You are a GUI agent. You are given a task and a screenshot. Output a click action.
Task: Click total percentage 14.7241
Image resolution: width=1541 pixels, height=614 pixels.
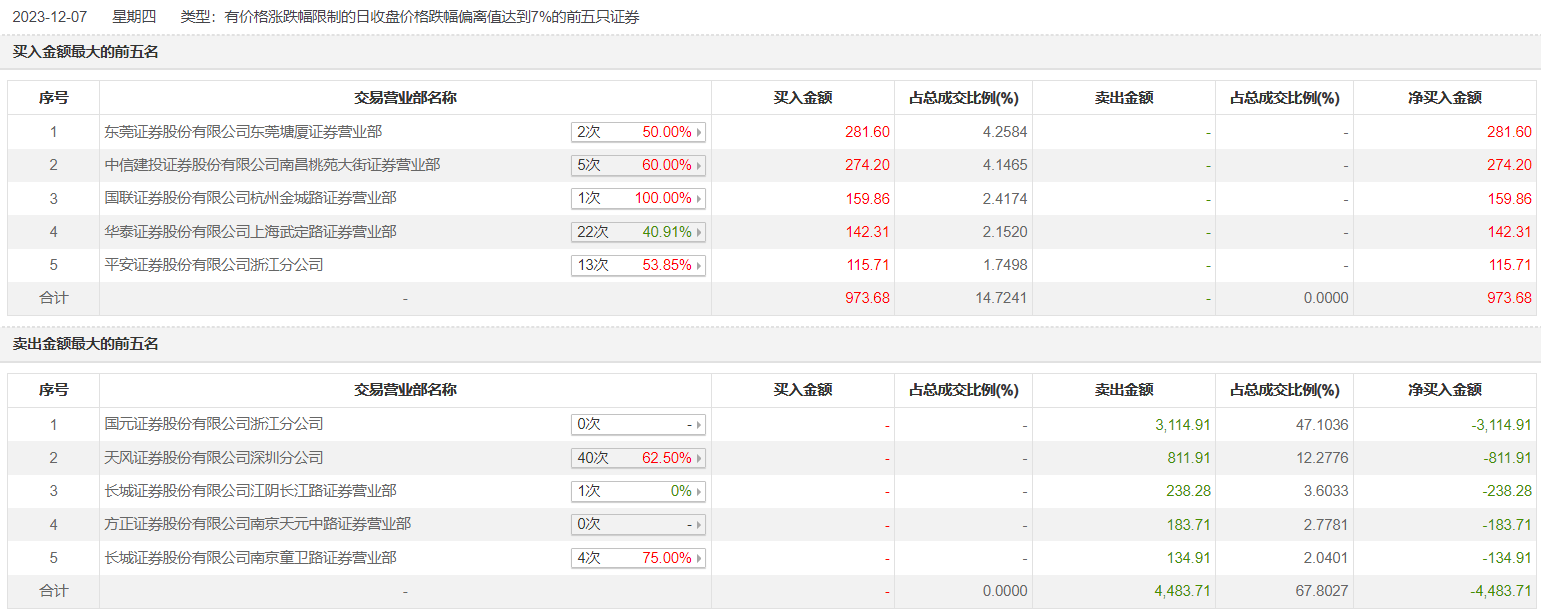(x=1000, y=298)
